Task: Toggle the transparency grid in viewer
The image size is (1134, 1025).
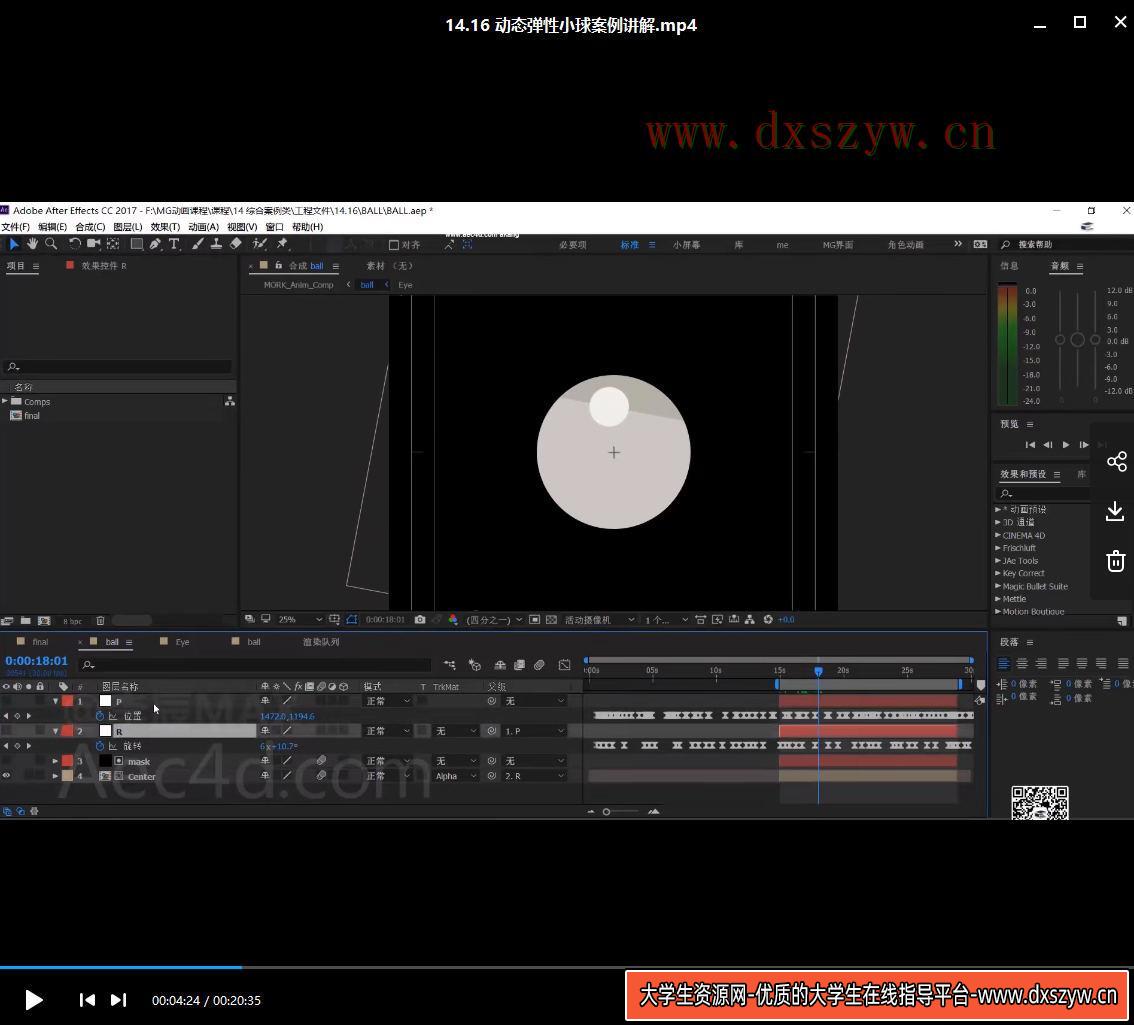Action: 551,620
